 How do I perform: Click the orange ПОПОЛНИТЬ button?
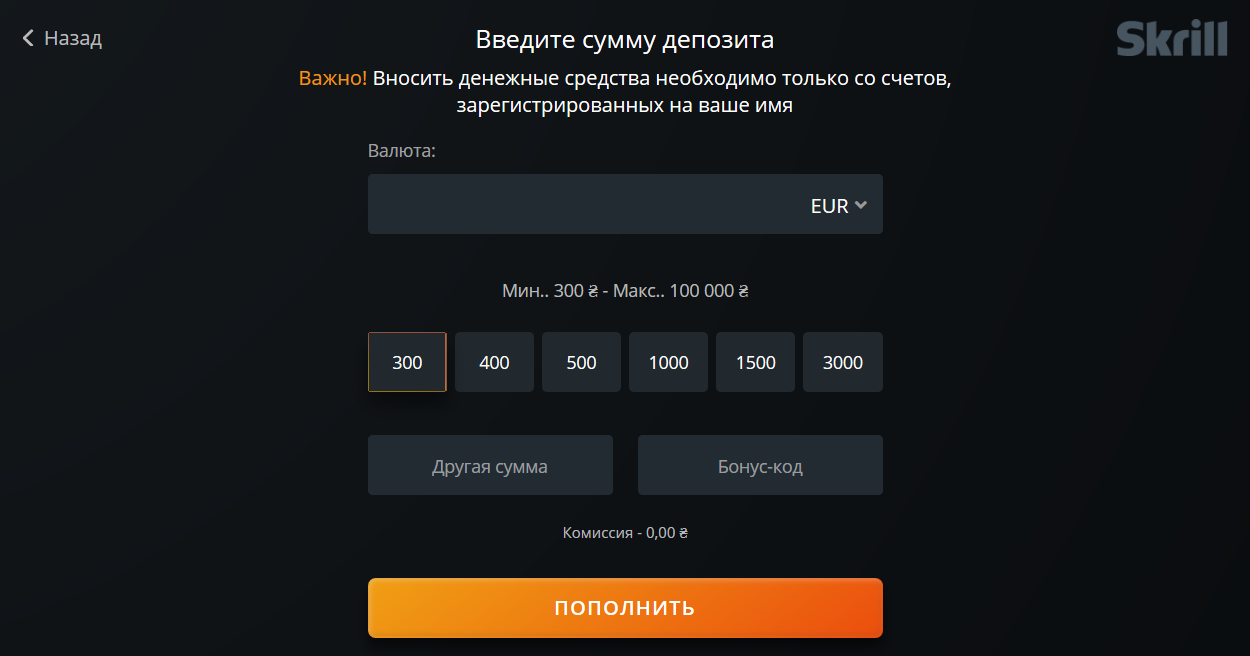pos(625,608)
